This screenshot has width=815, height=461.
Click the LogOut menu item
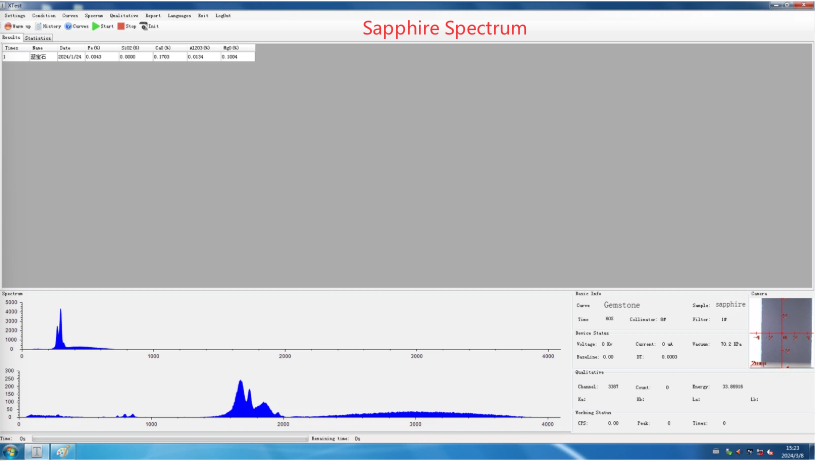tap(223, 16)
